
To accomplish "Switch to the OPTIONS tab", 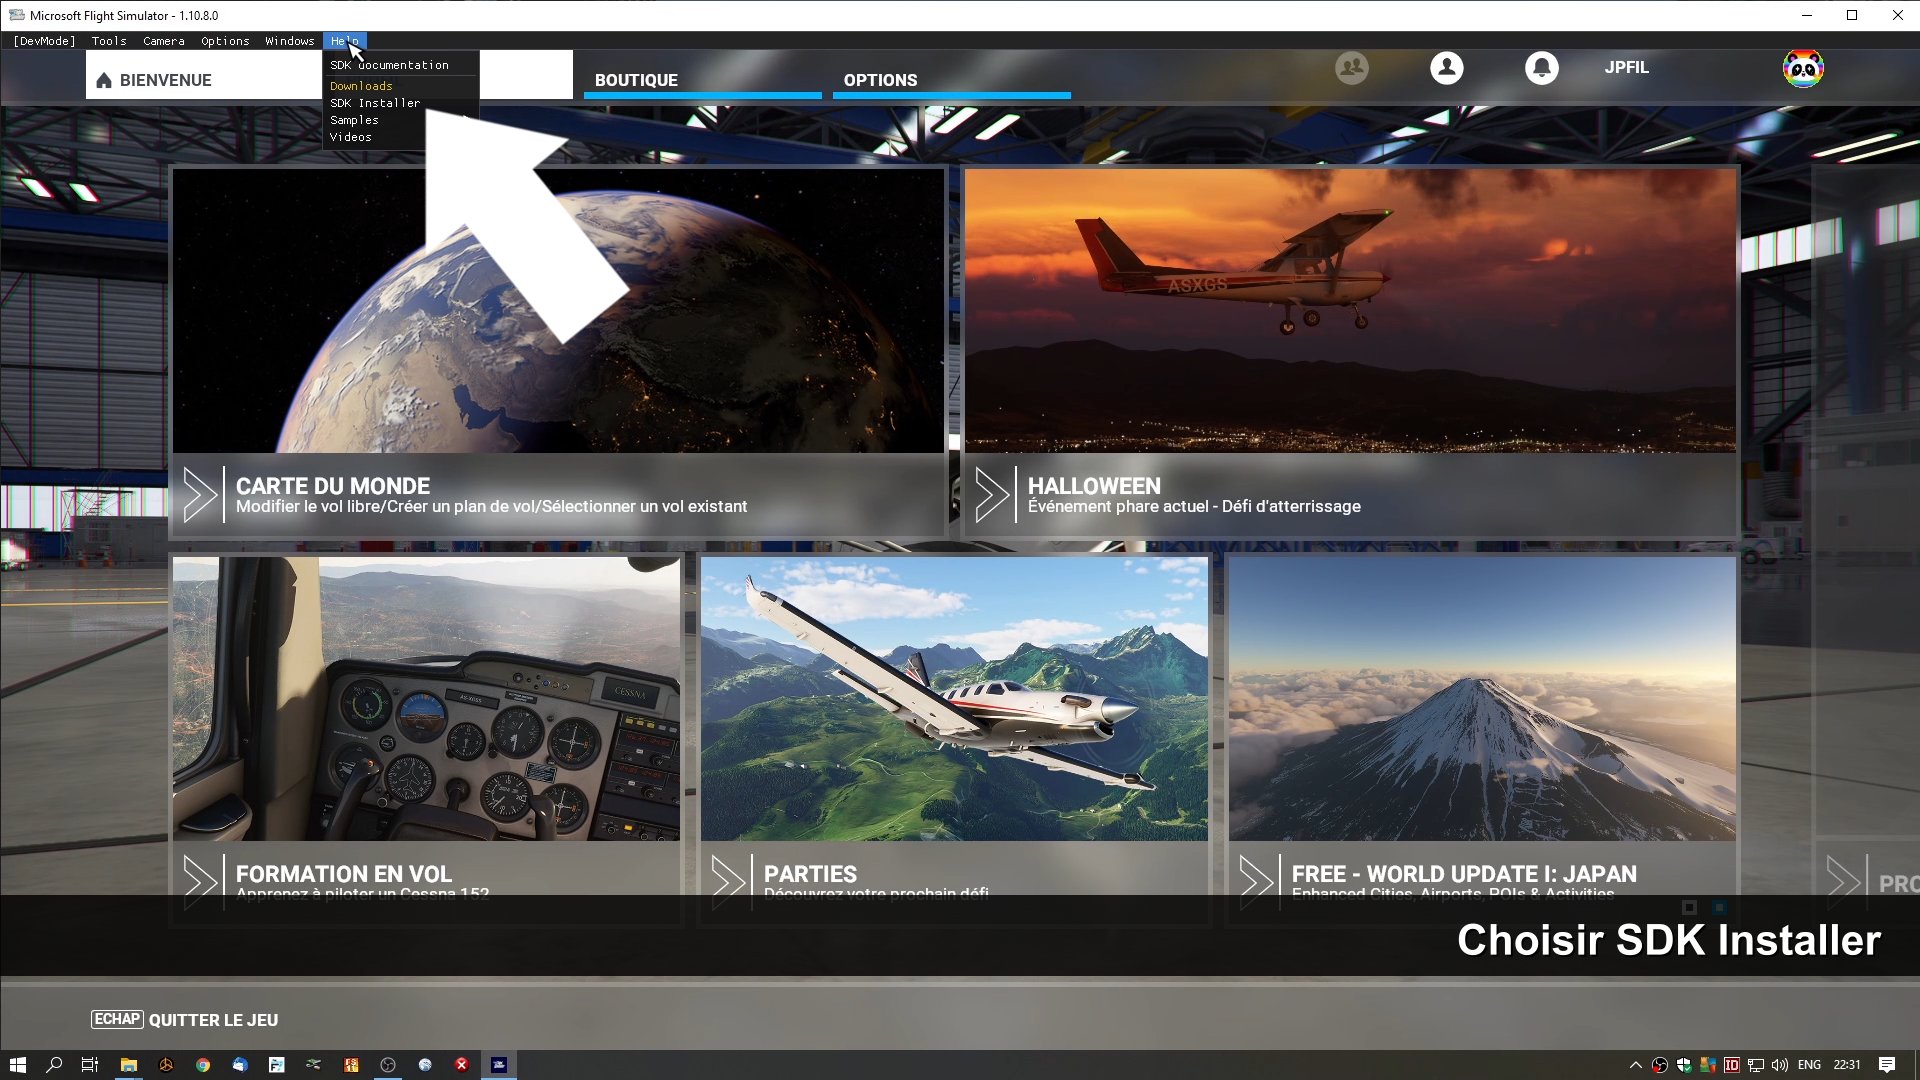I will coord(880,80).
